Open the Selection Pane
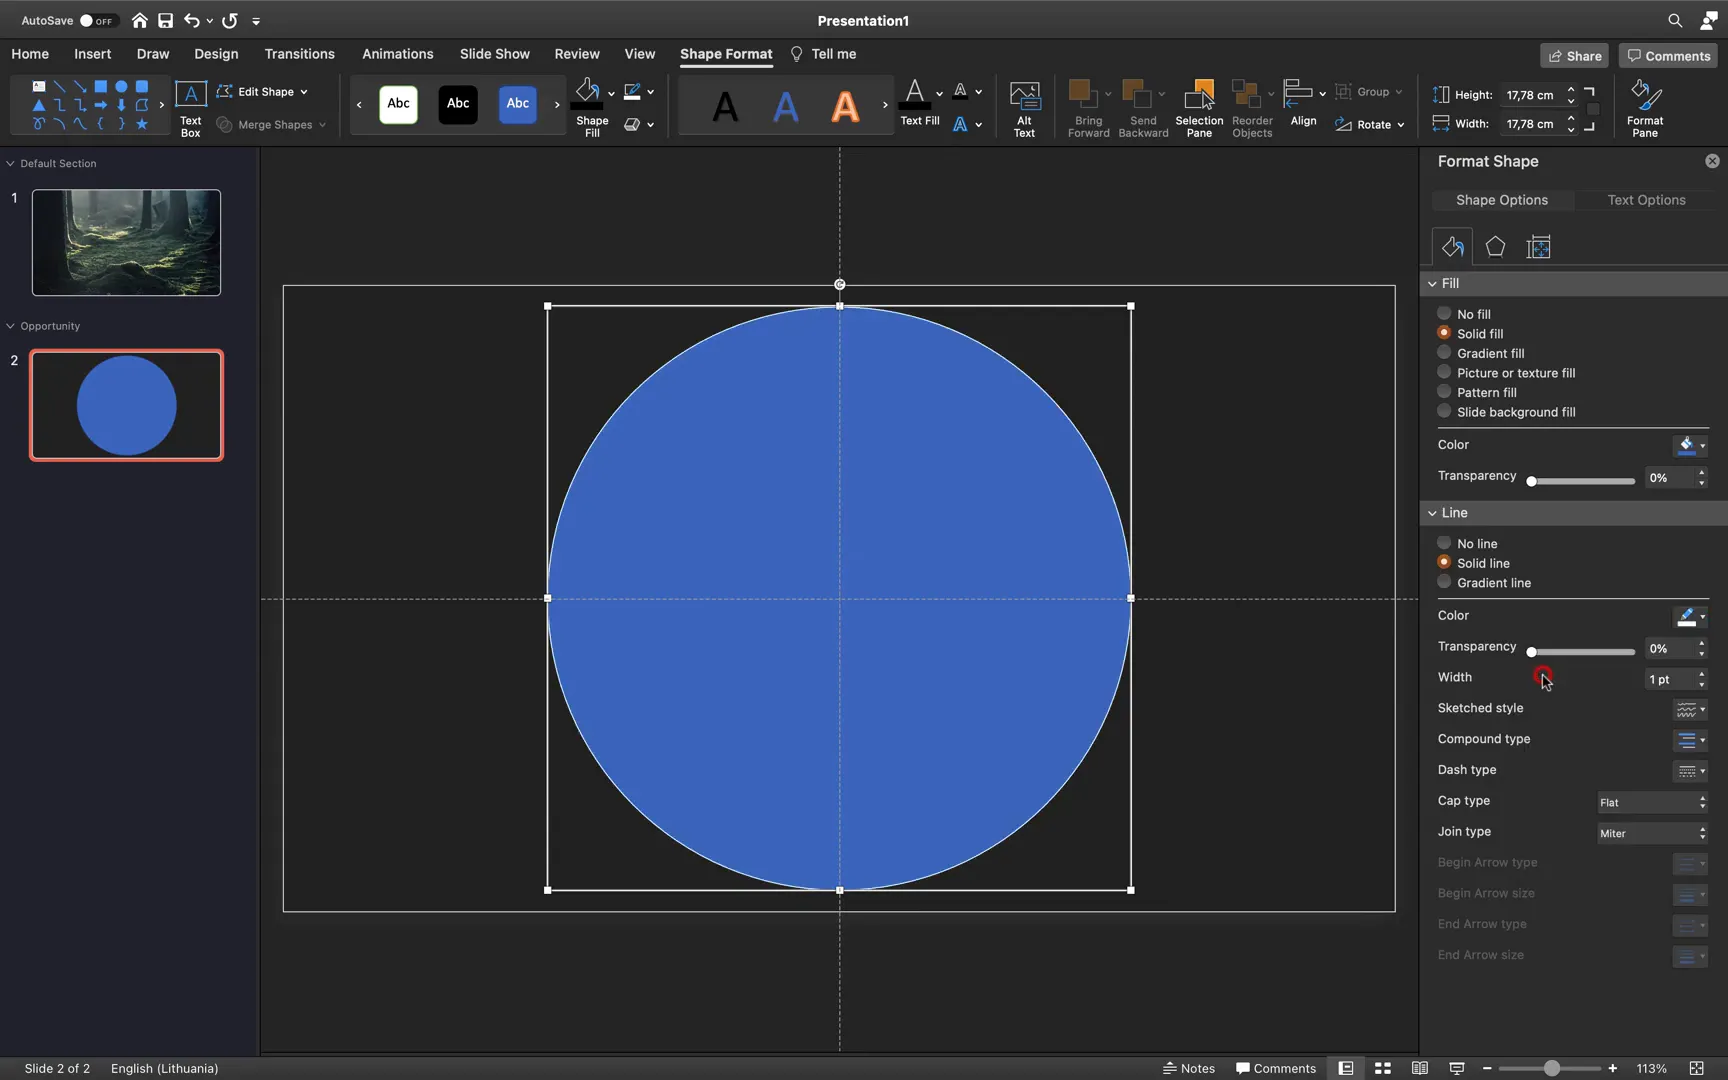The height and width of the screenshot is (1080, 1728). coord(1199,108)
